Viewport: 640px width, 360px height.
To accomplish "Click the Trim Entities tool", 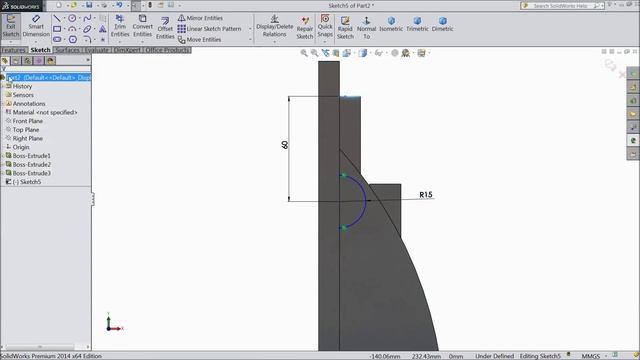I will pos(120,26).
